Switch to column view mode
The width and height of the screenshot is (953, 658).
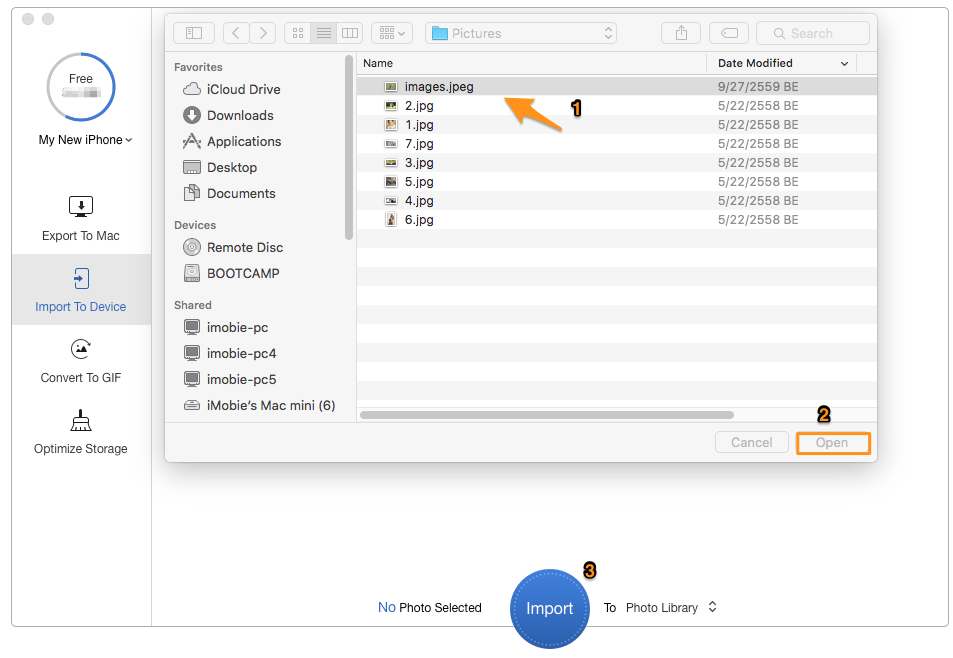(349, 33)
